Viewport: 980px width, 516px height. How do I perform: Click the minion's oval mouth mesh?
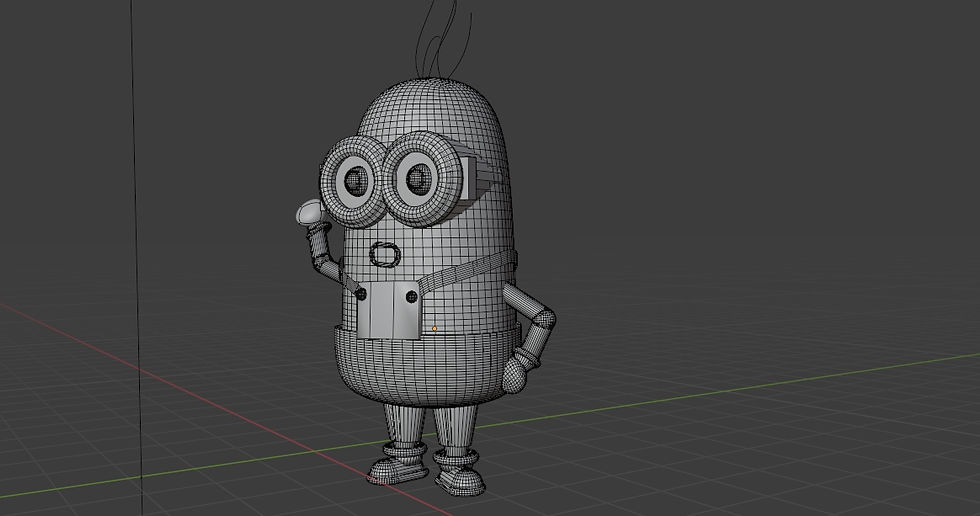point(385,254)
